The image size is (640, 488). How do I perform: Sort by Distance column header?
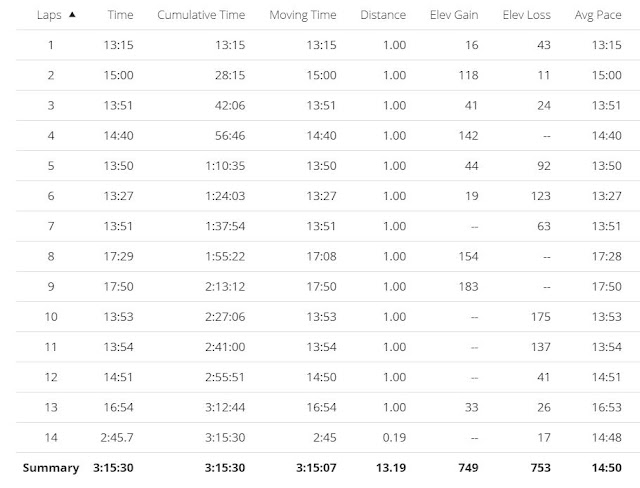pyautogui.click(x=383, y=15)
